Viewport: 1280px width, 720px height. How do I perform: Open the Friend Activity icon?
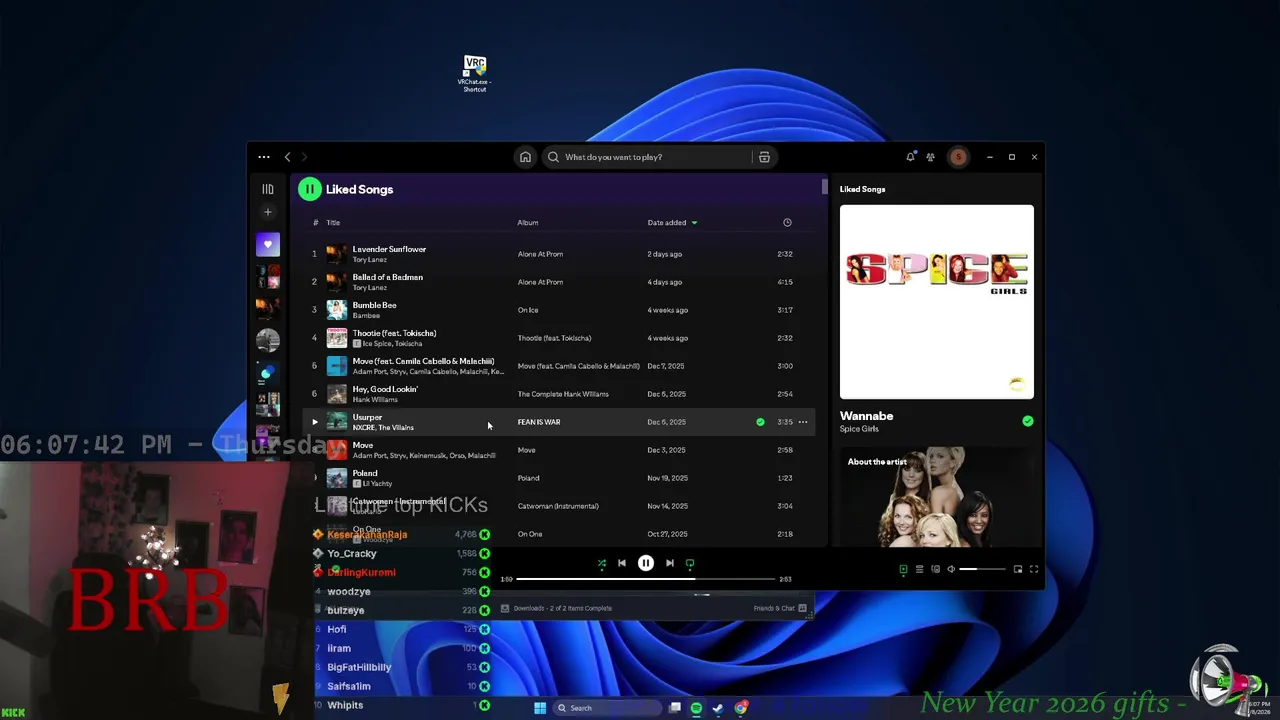pos(930,157)
